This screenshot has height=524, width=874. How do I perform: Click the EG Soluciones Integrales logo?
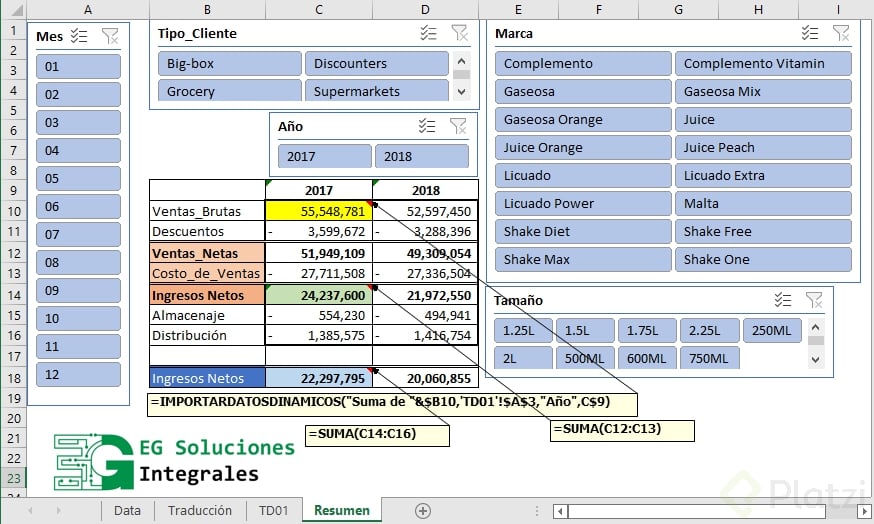point(174,462)
